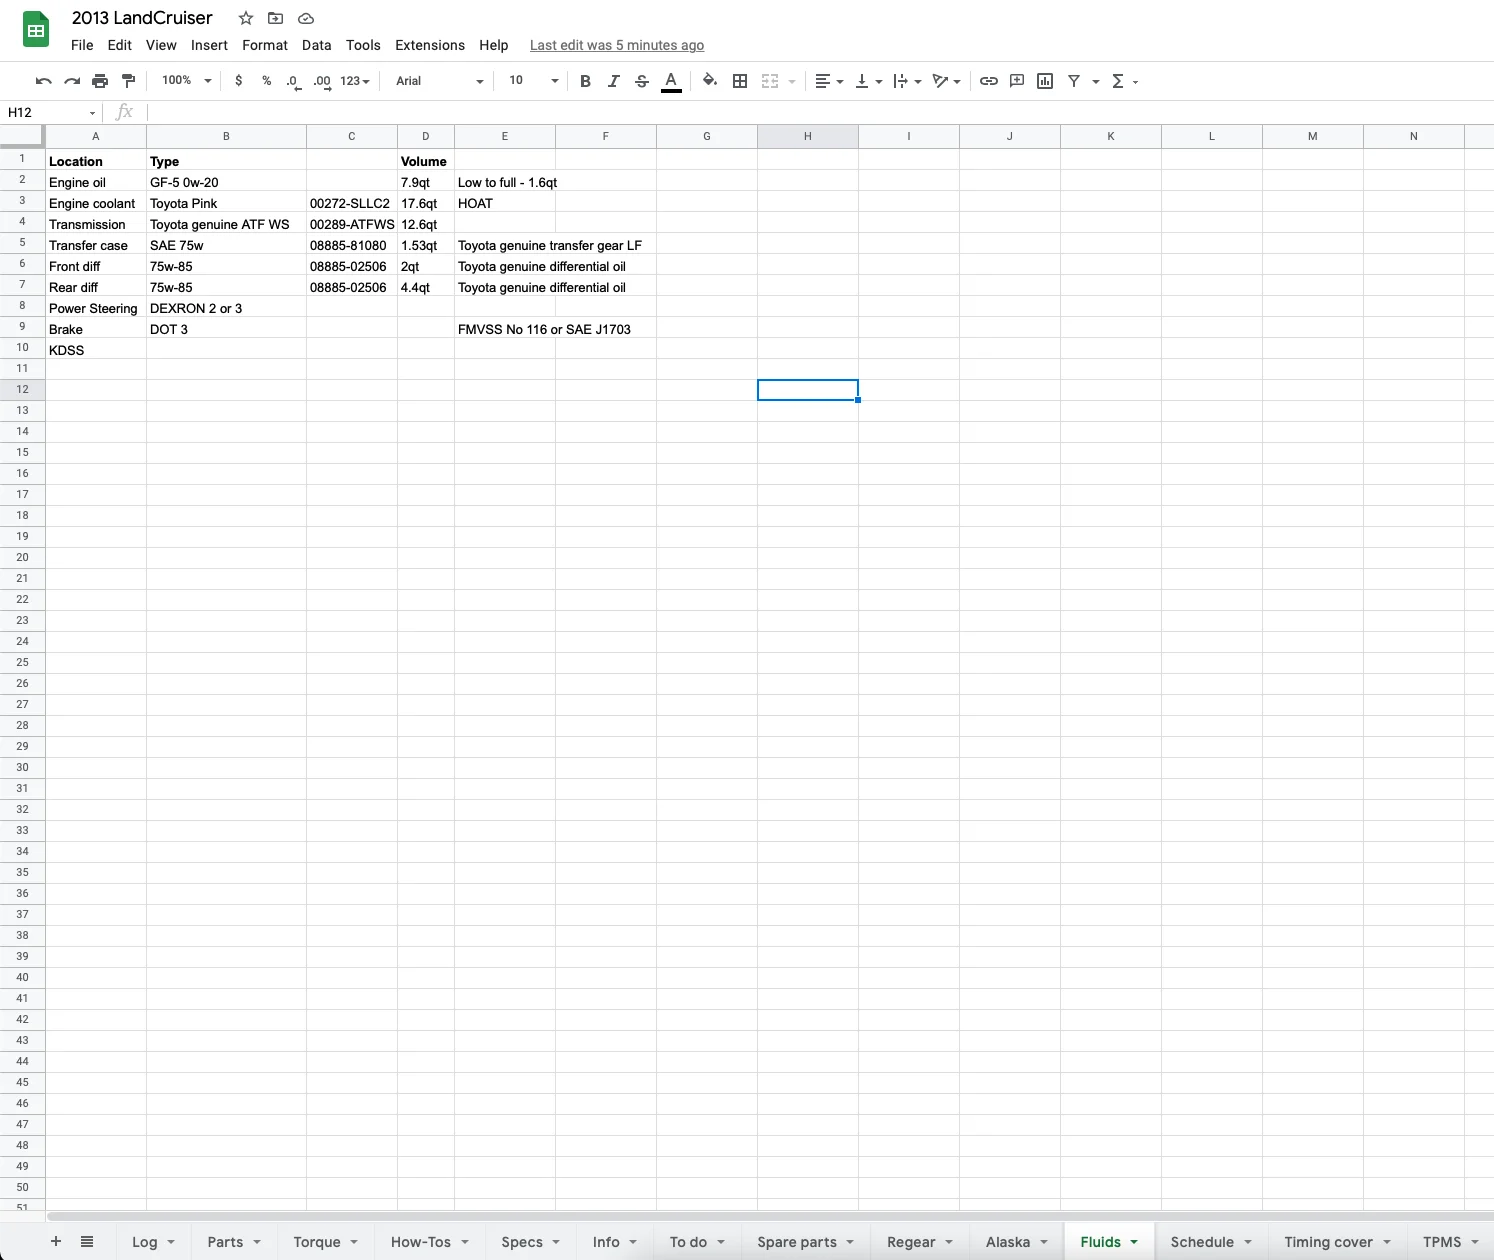Toggle italic formatting
Image resolution: width=1494 pixels, height=1260 pixels.
pyautogui.click(x=613, y=81)
